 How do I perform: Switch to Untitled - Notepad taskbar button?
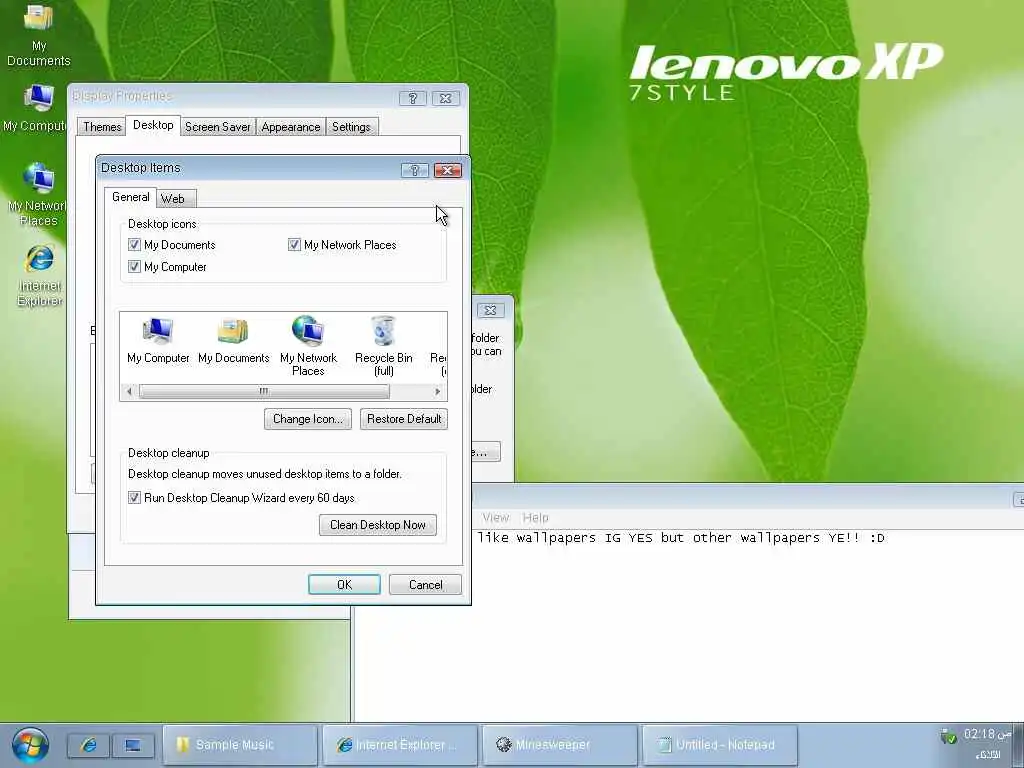coord(720,744)
